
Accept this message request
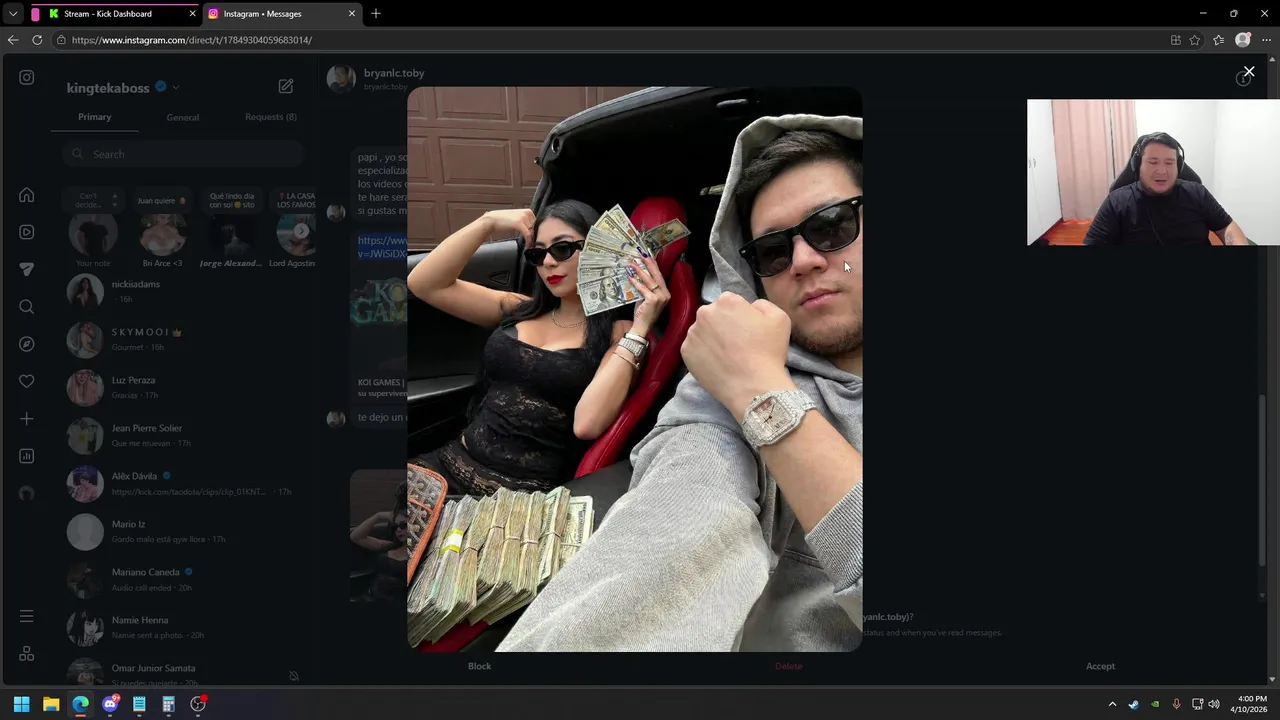point(1100,666)
